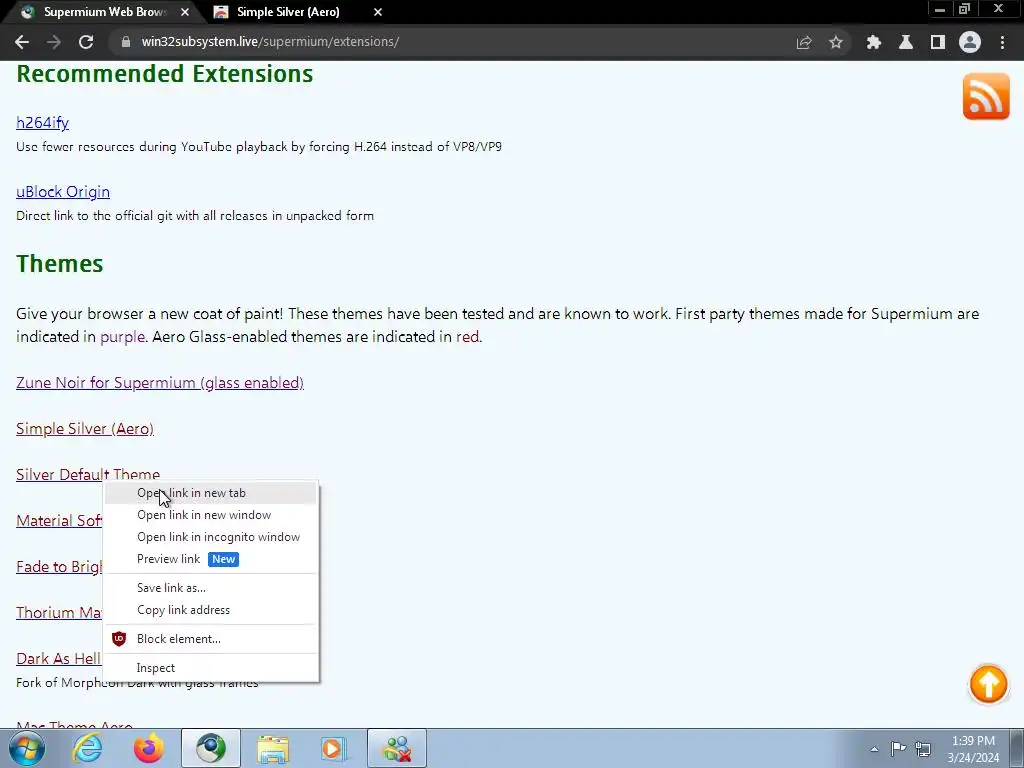View site security lock info

point(125,42)
